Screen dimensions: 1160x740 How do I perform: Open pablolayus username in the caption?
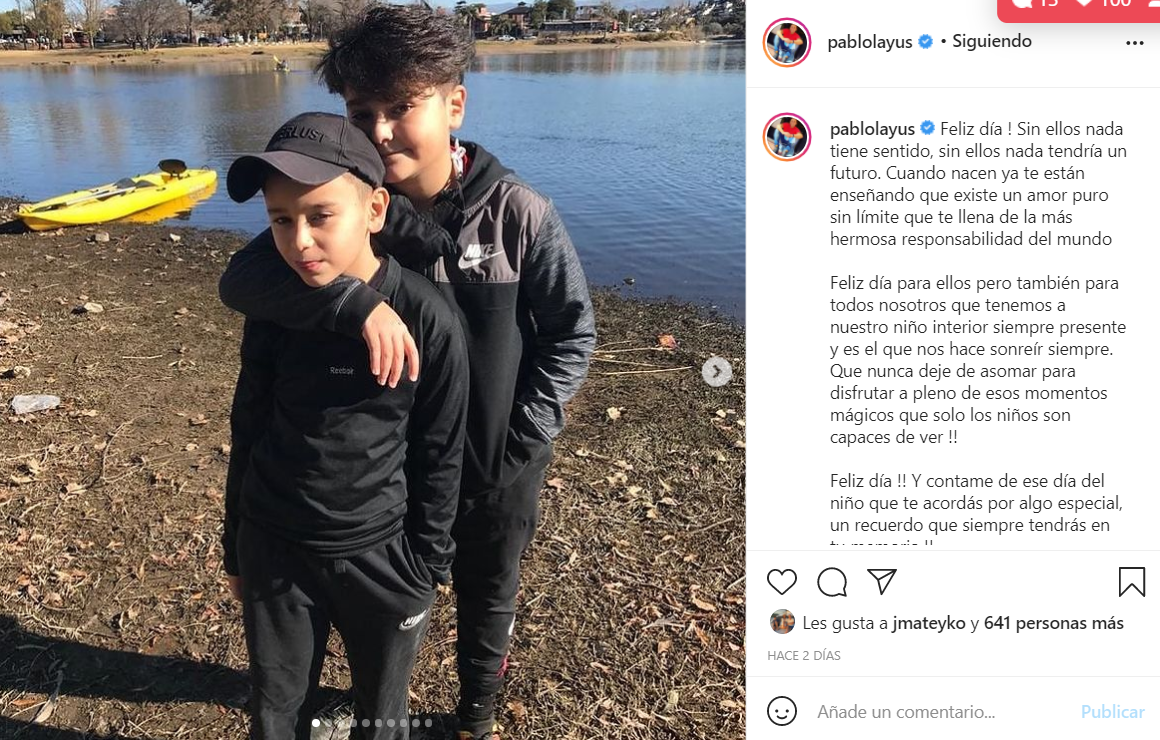(872, 129)
